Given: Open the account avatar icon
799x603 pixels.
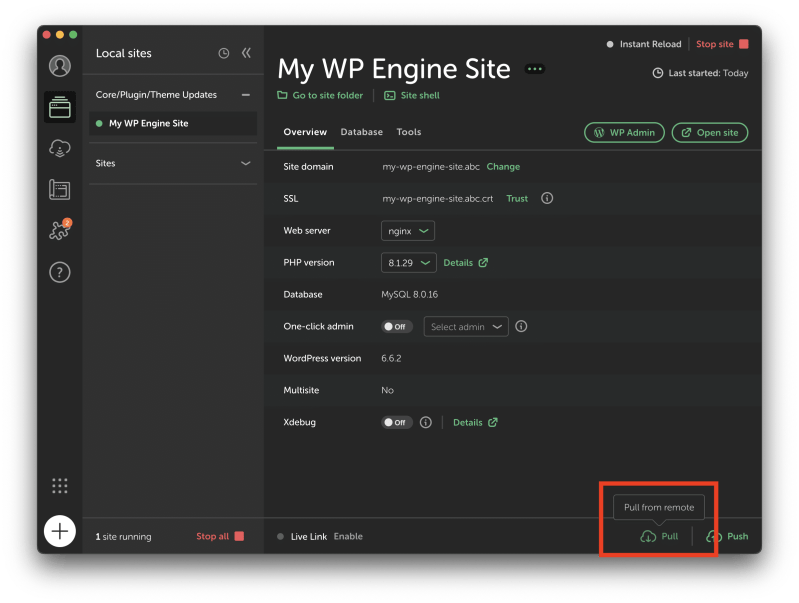Looking at the screenshot, I should [x=60, y=66].
